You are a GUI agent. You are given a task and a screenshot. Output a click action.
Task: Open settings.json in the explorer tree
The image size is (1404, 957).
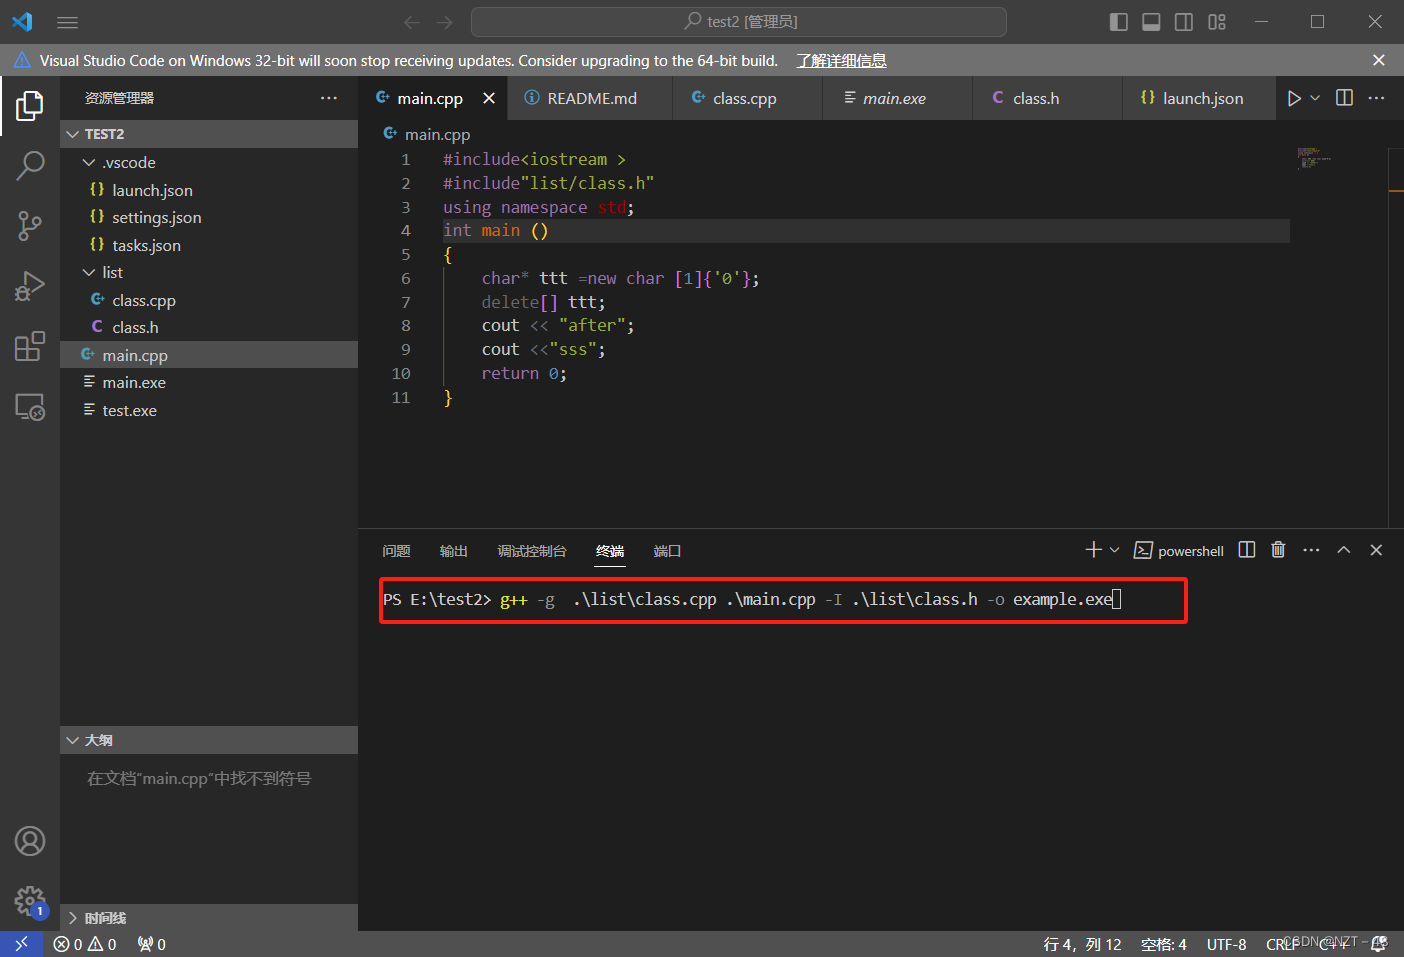pos(209,217)
